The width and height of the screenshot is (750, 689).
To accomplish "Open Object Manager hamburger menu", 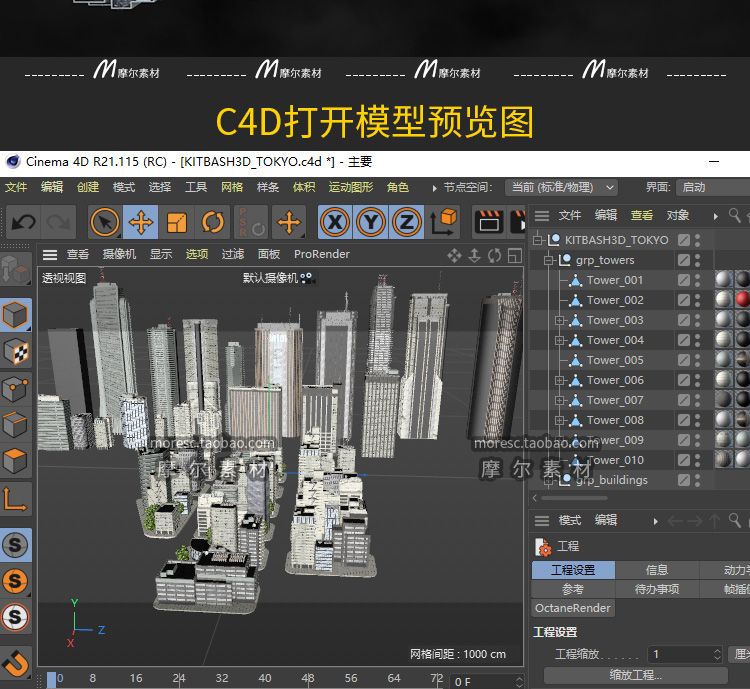I will (541, 216).
